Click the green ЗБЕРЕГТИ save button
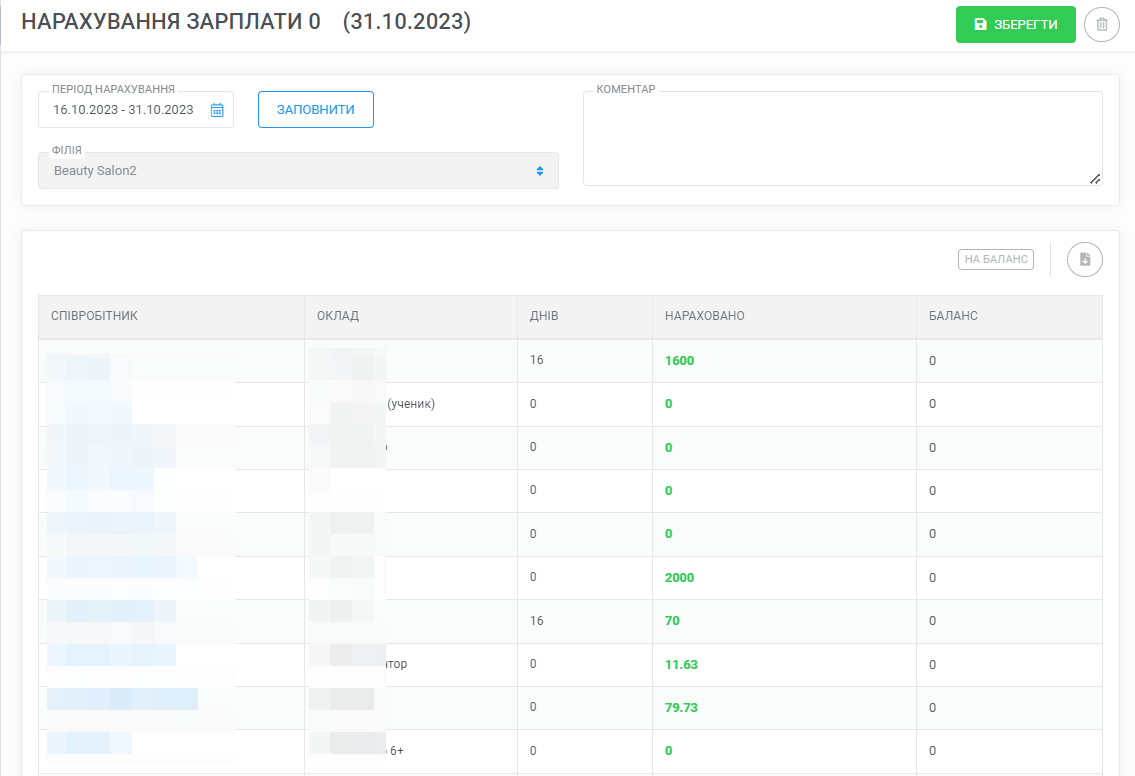Viewport: 1135px width, 776px height. (x=1015, y=25)
